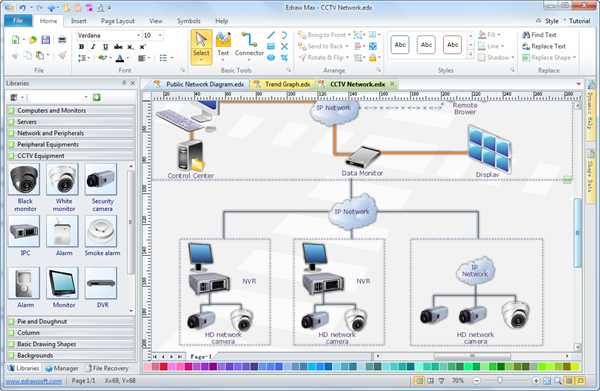
Task: Open the Verdana font name dropdown
Action: (x=138, y=35)
